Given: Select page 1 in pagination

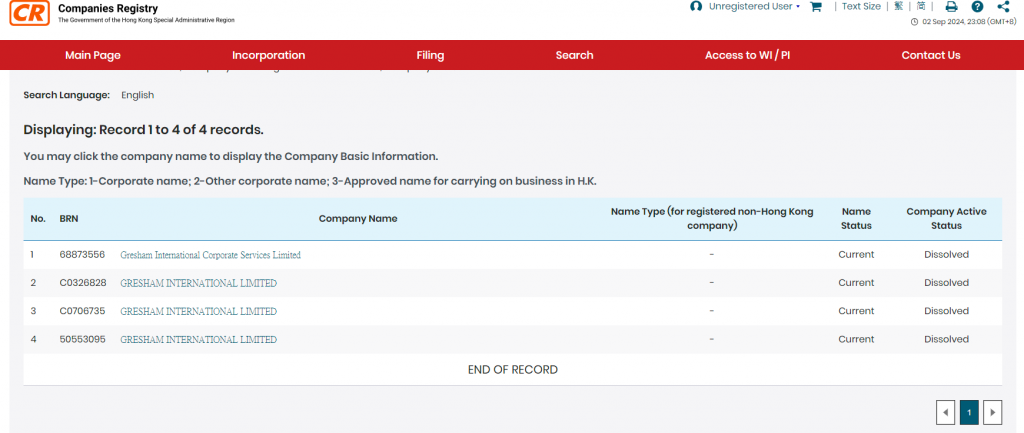Looking at the screenshot, I should [x=969, y=412].
